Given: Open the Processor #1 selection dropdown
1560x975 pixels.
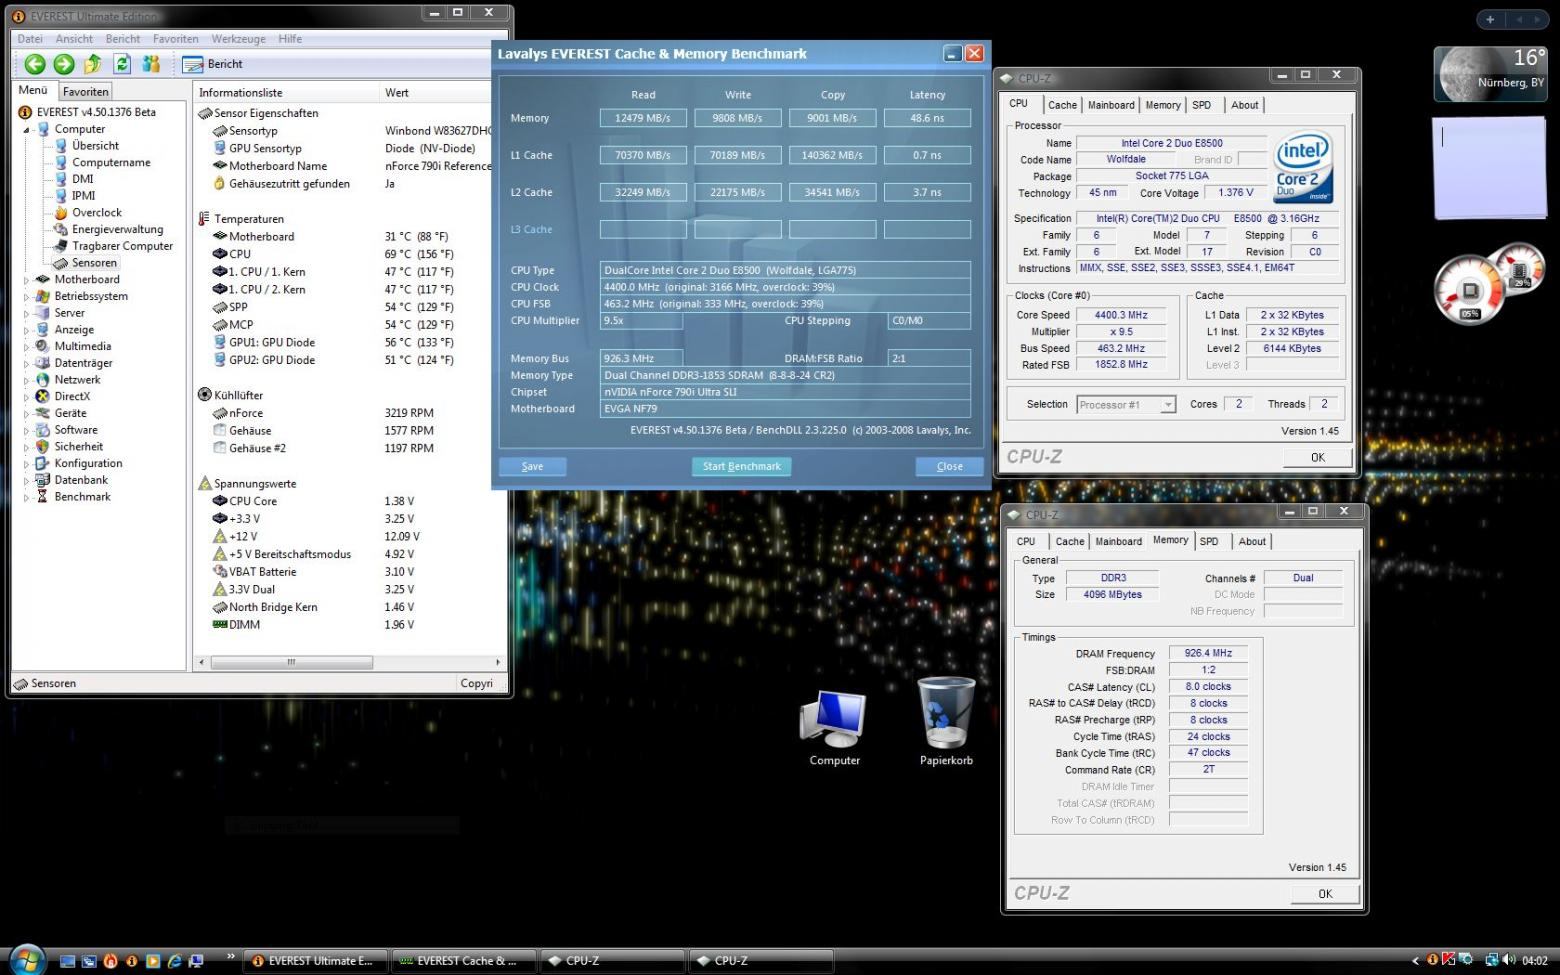Looking at the screenshot, I should [1126, 405].
